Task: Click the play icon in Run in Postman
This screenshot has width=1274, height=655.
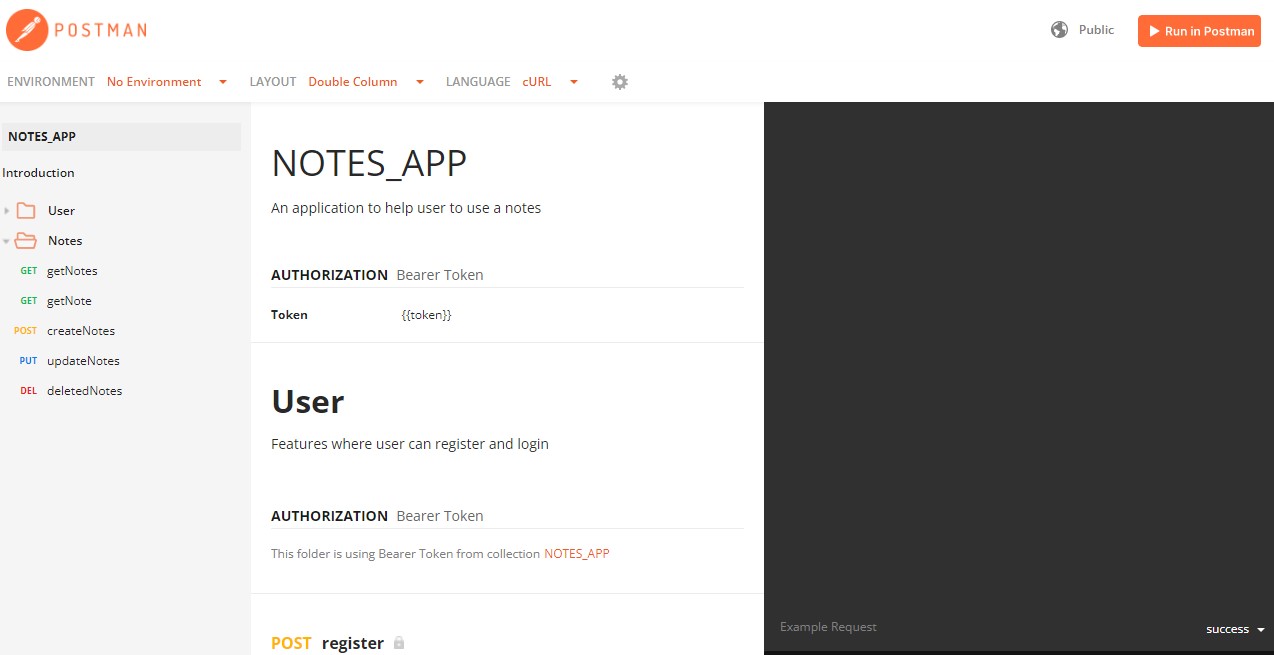Action: coord(1154,31)
